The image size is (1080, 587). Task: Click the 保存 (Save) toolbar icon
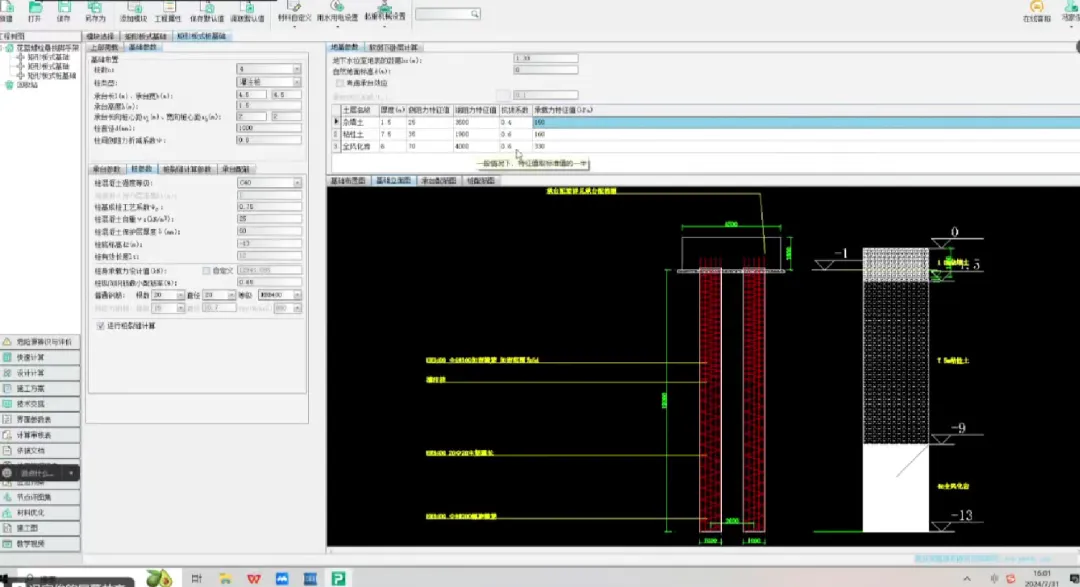(63, 11)
